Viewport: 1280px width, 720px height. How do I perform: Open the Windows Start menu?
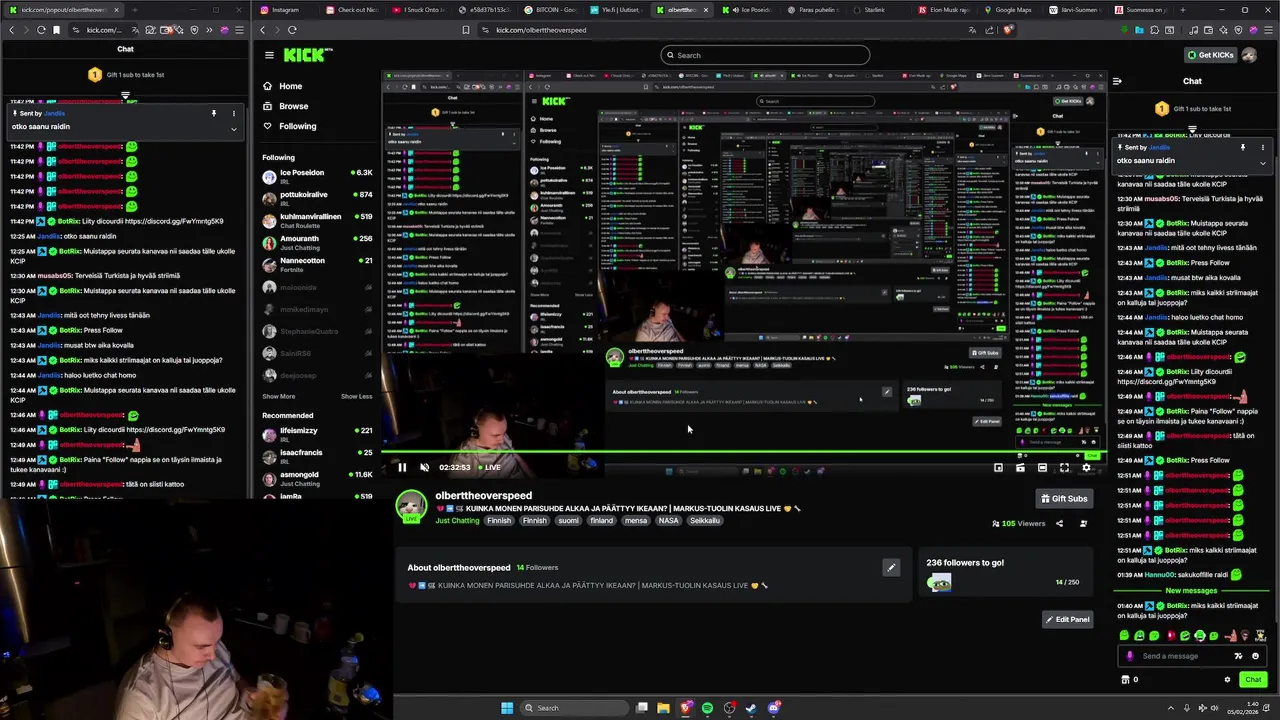[507, 708]
